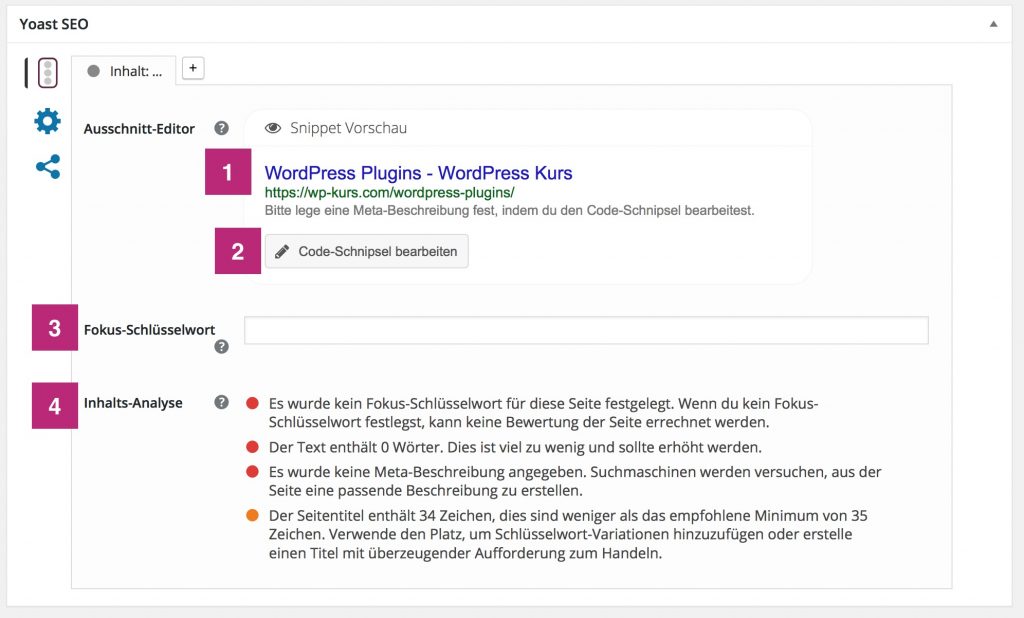
Task: Toggle the eye icon in Snippet Vorschau
Action: click(x=272, y=127)
